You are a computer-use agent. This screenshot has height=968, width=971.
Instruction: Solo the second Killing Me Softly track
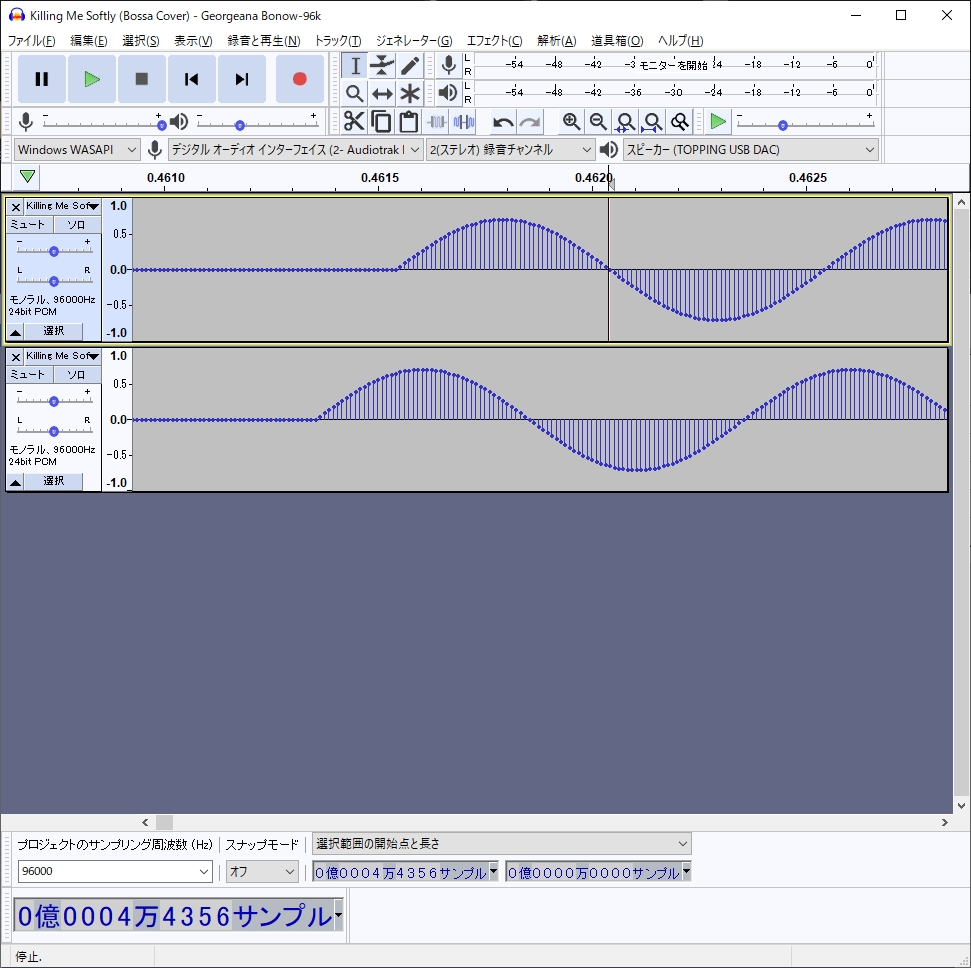coord(77,375)
